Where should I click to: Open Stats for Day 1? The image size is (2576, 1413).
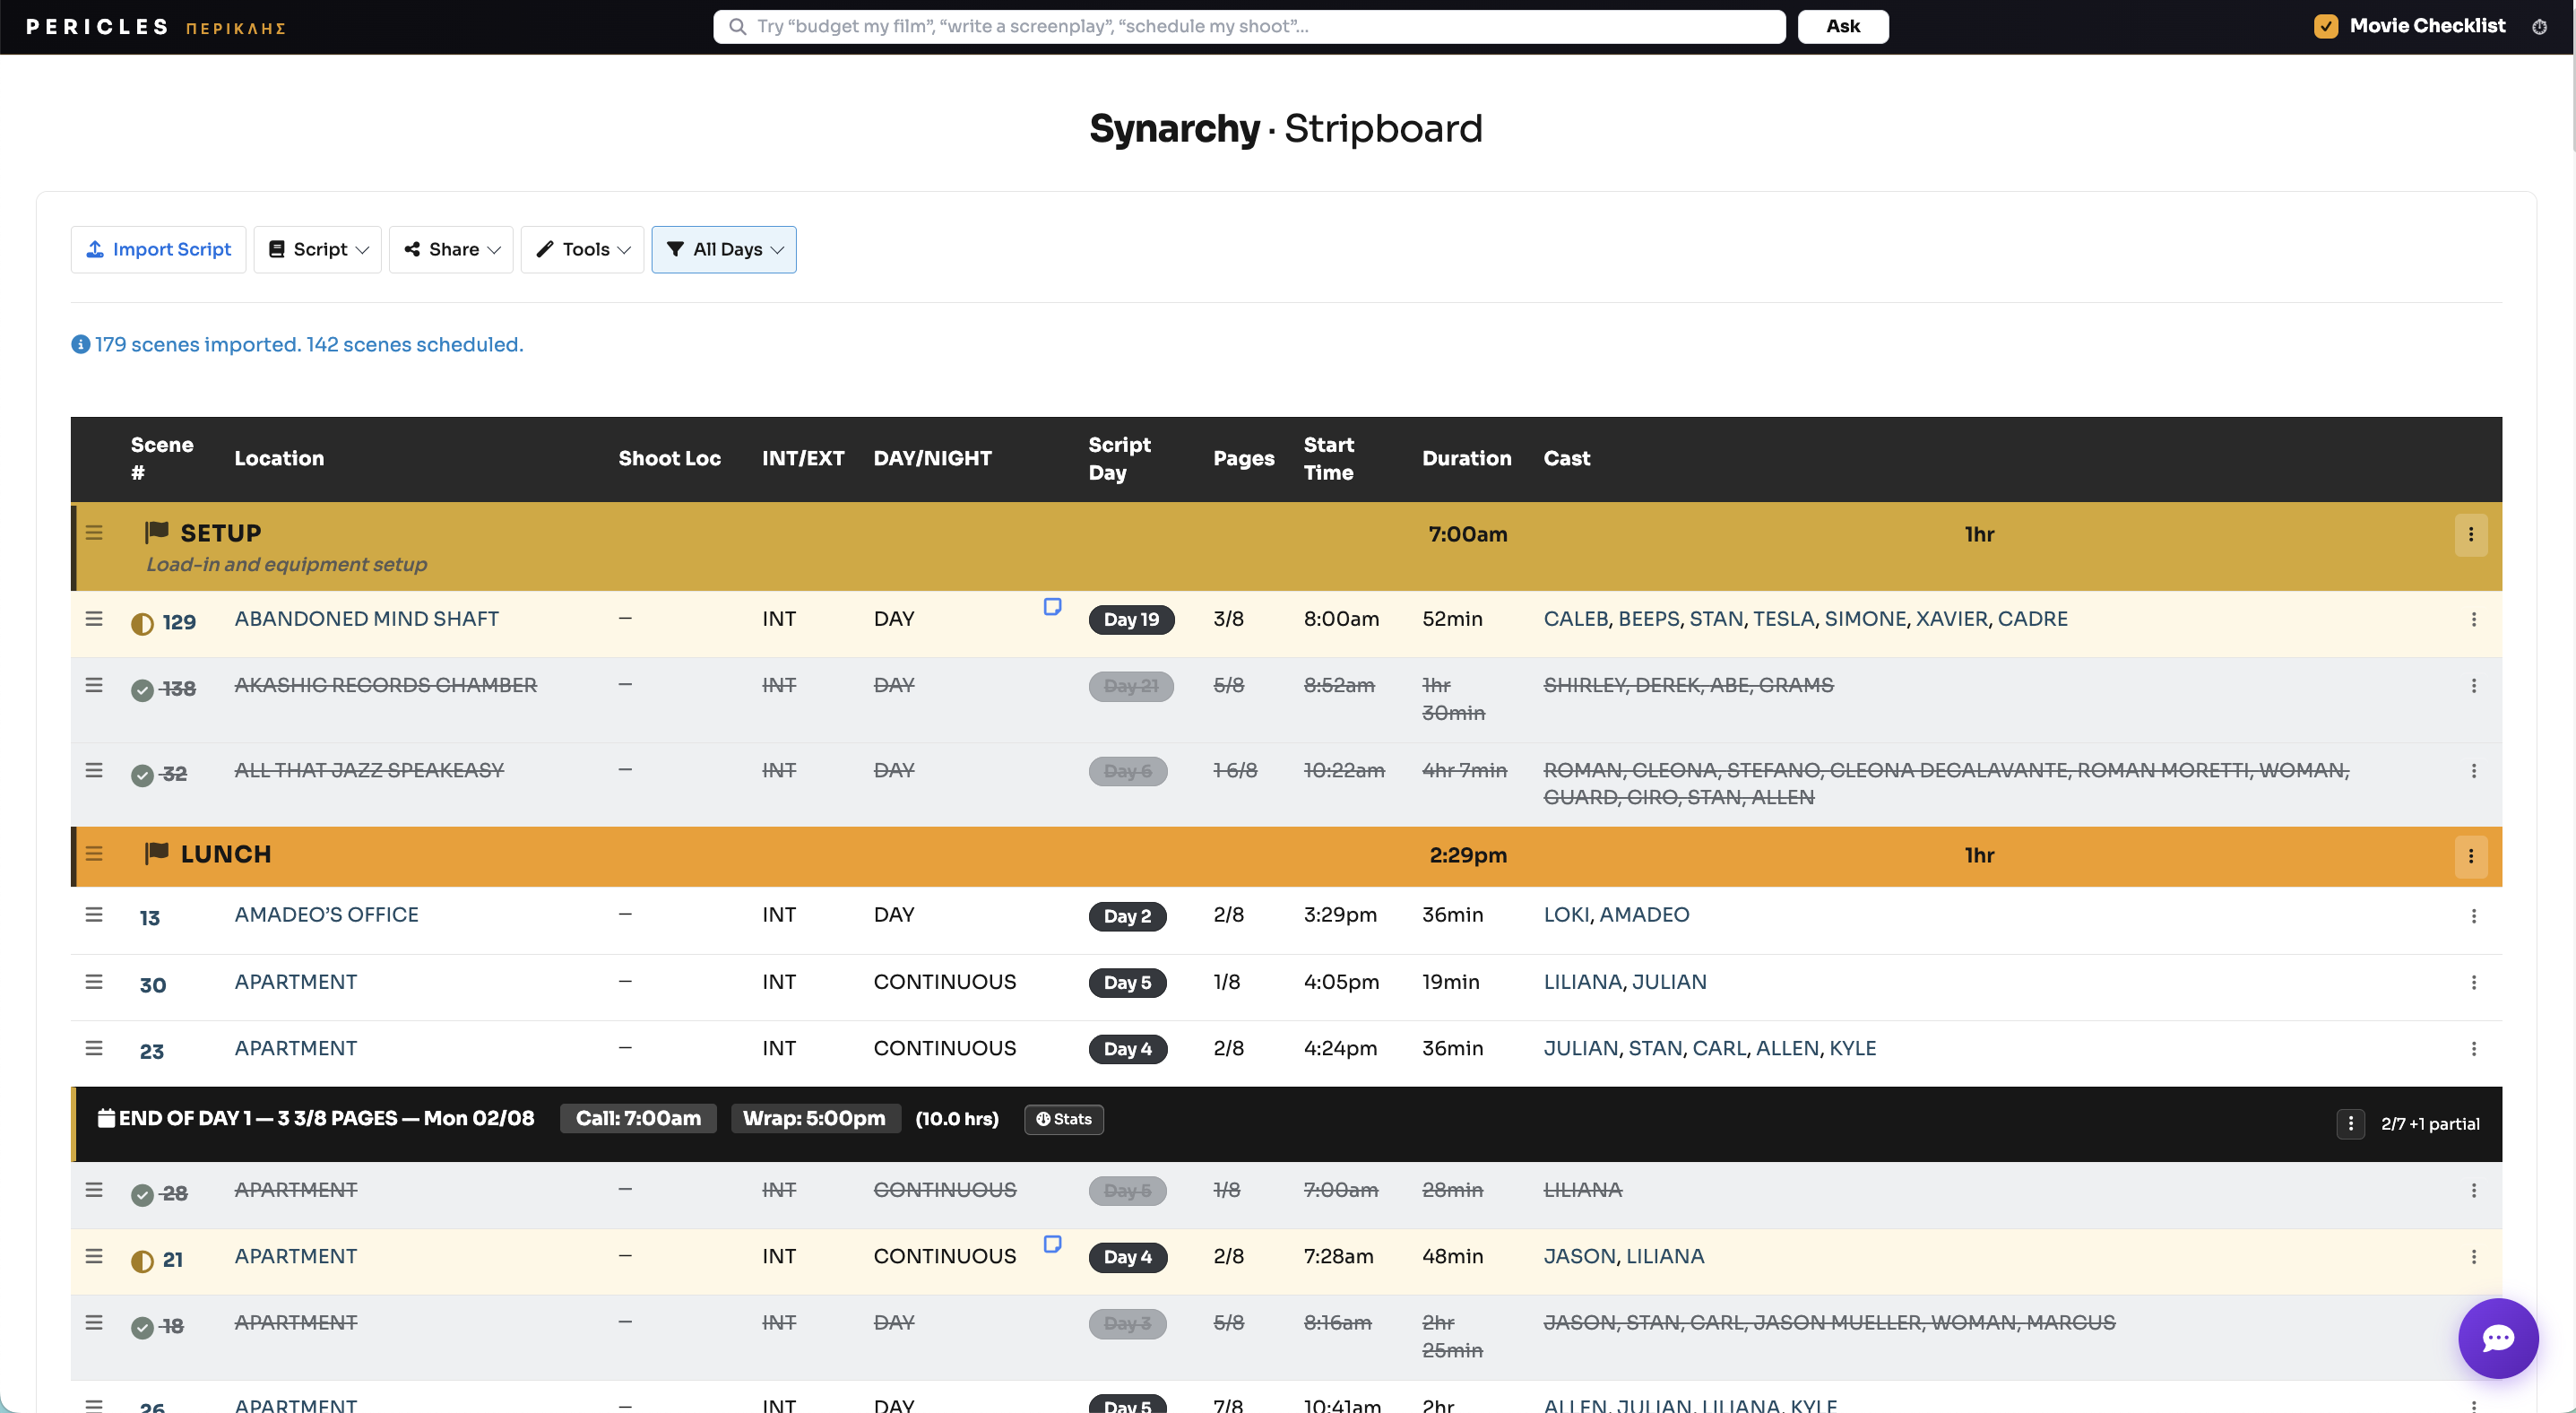(x=1063, y=1119)
